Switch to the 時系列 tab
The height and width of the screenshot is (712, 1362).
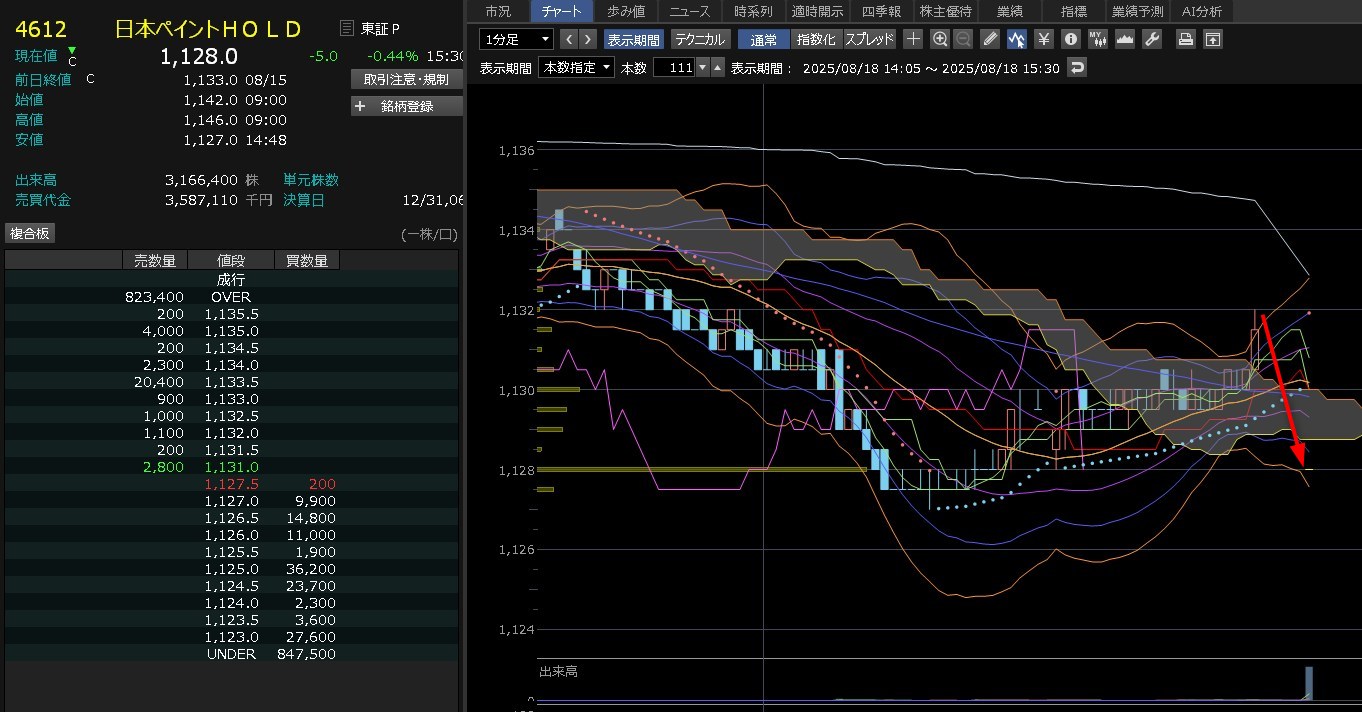[752, 11]
